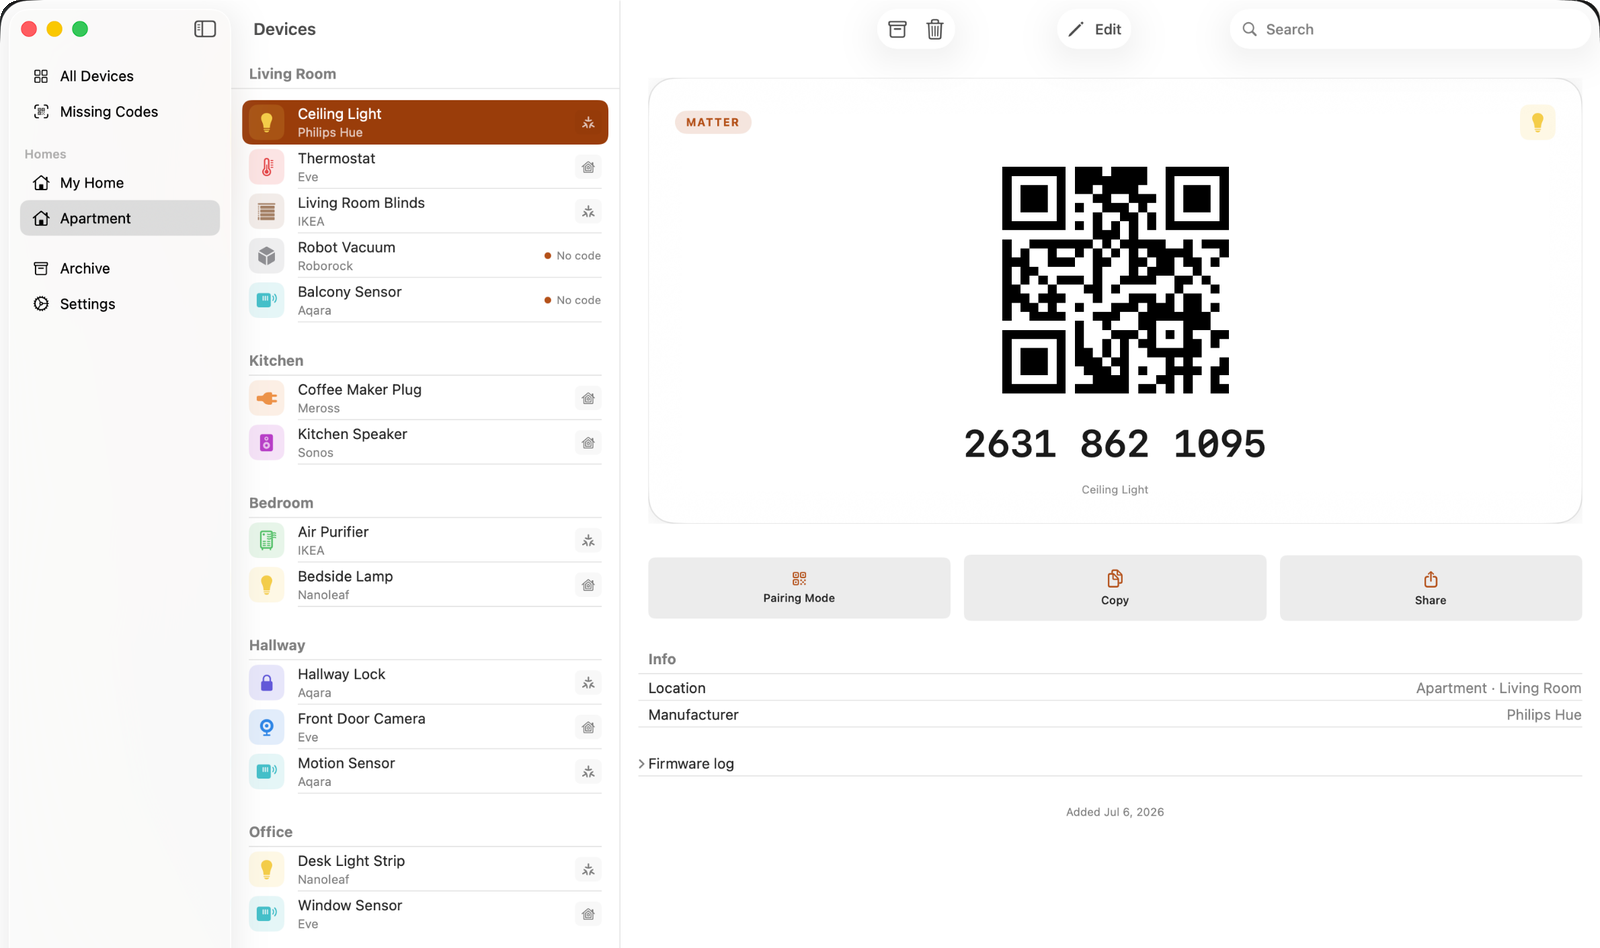1600x948 pixels.
Task: Select Coffee Maker Plug device
Action: tap(425, 398)
